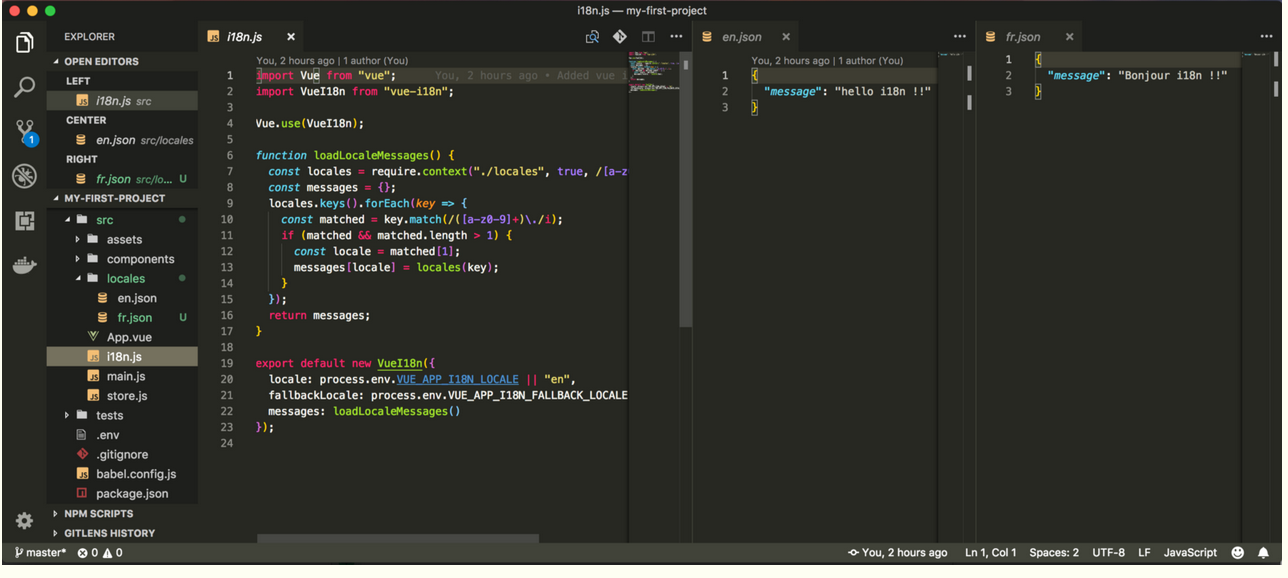1288x578 pixels.
Task: Click the Vue icon next to App.vue
Action: click(93, 337)
